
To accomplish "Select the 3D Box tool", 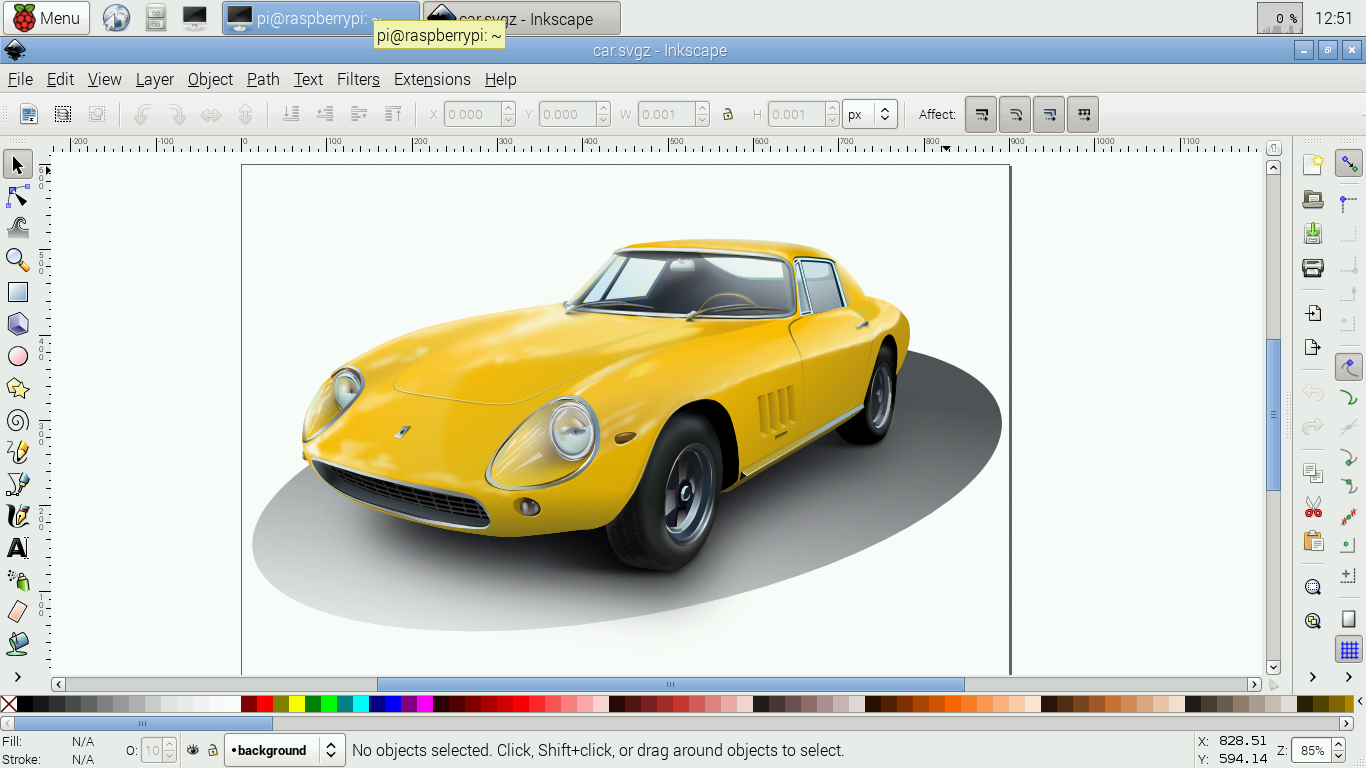I will [x=17, y=325].
